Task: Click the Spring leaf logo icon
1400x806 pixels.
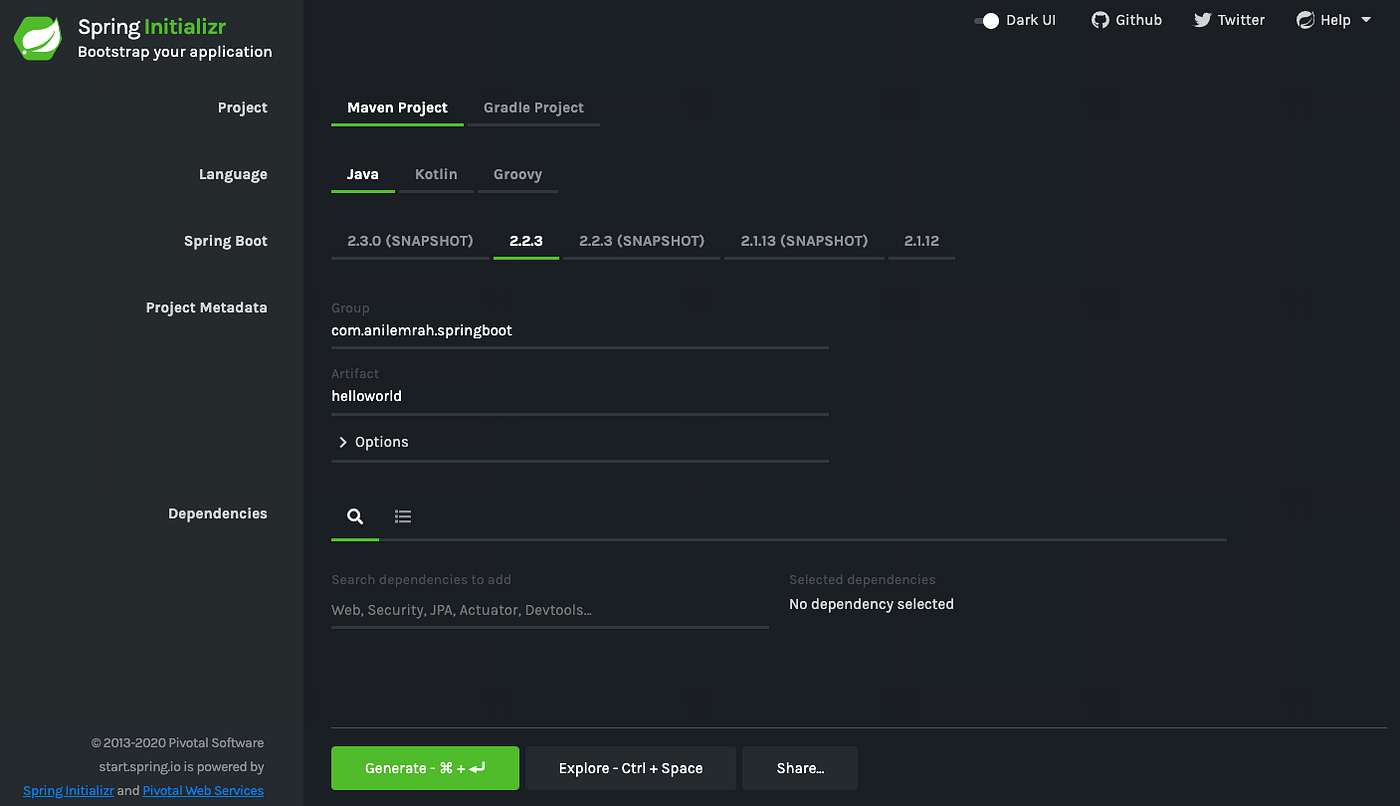Action: 38,39
